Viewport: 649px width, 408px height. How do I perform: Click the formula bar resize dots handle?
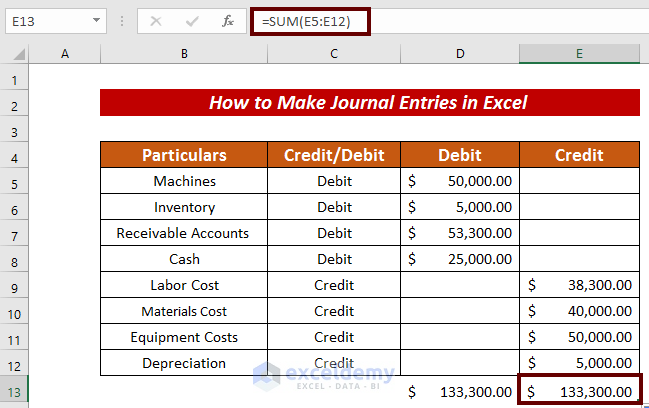click(122, 21)
